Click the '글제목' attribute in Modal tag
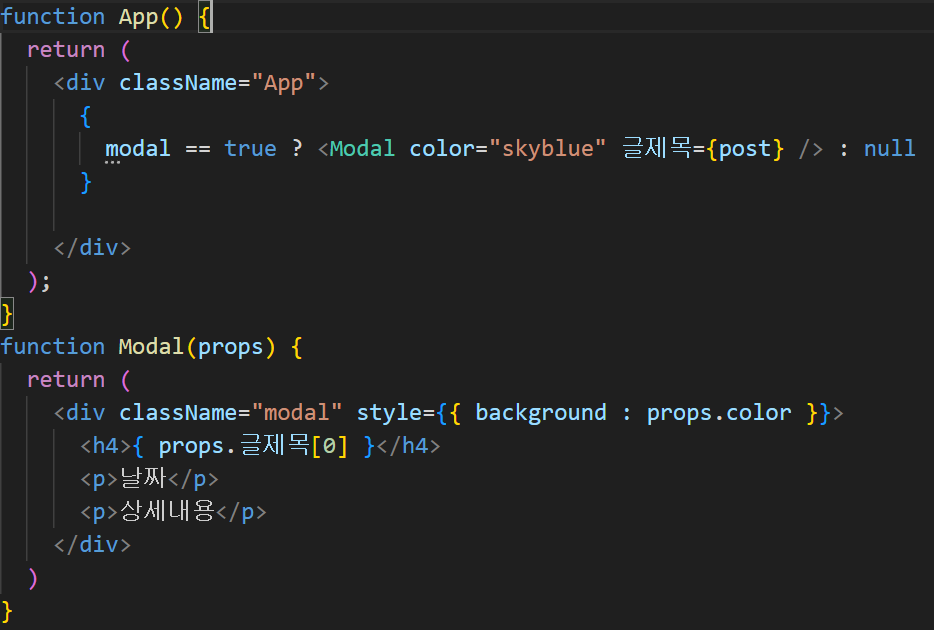Image resolution: width=934 pixels, height=630 pixels. coord(656,148)
